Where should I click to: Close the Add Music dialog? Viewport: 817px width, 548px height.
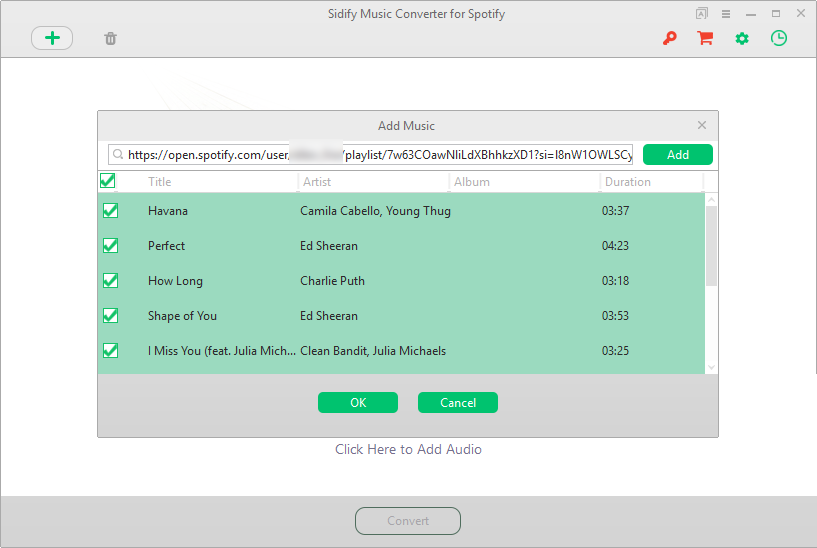click(x=702, y=125)
